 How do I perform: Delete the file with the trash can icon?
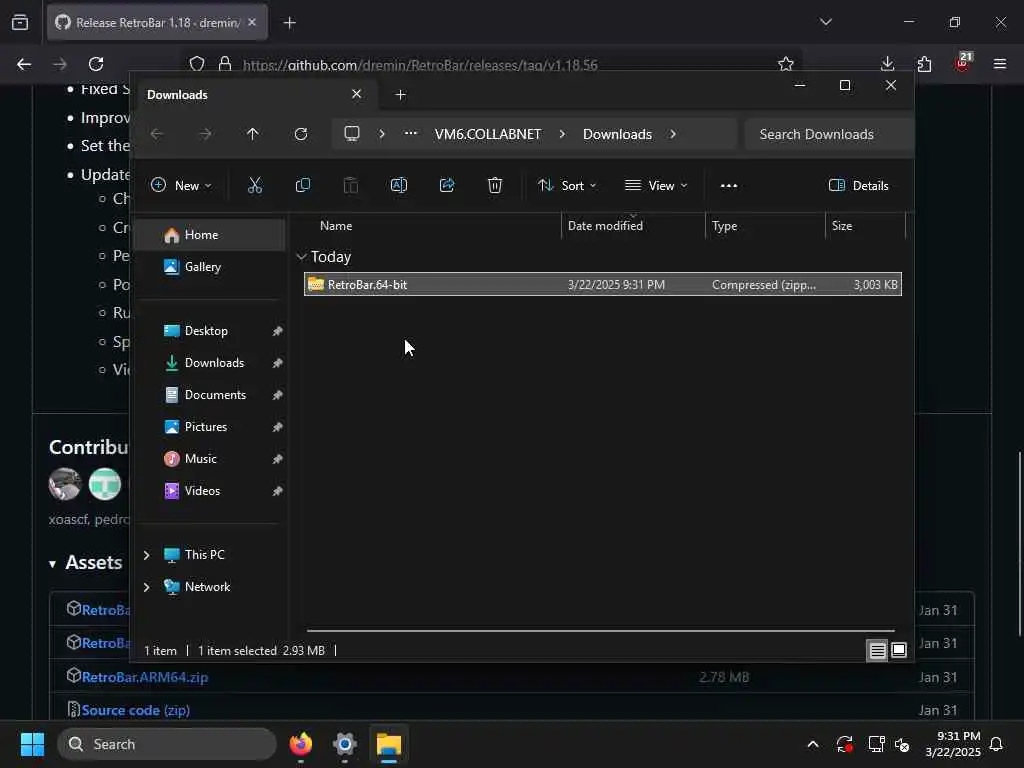(x=495, y=185)
